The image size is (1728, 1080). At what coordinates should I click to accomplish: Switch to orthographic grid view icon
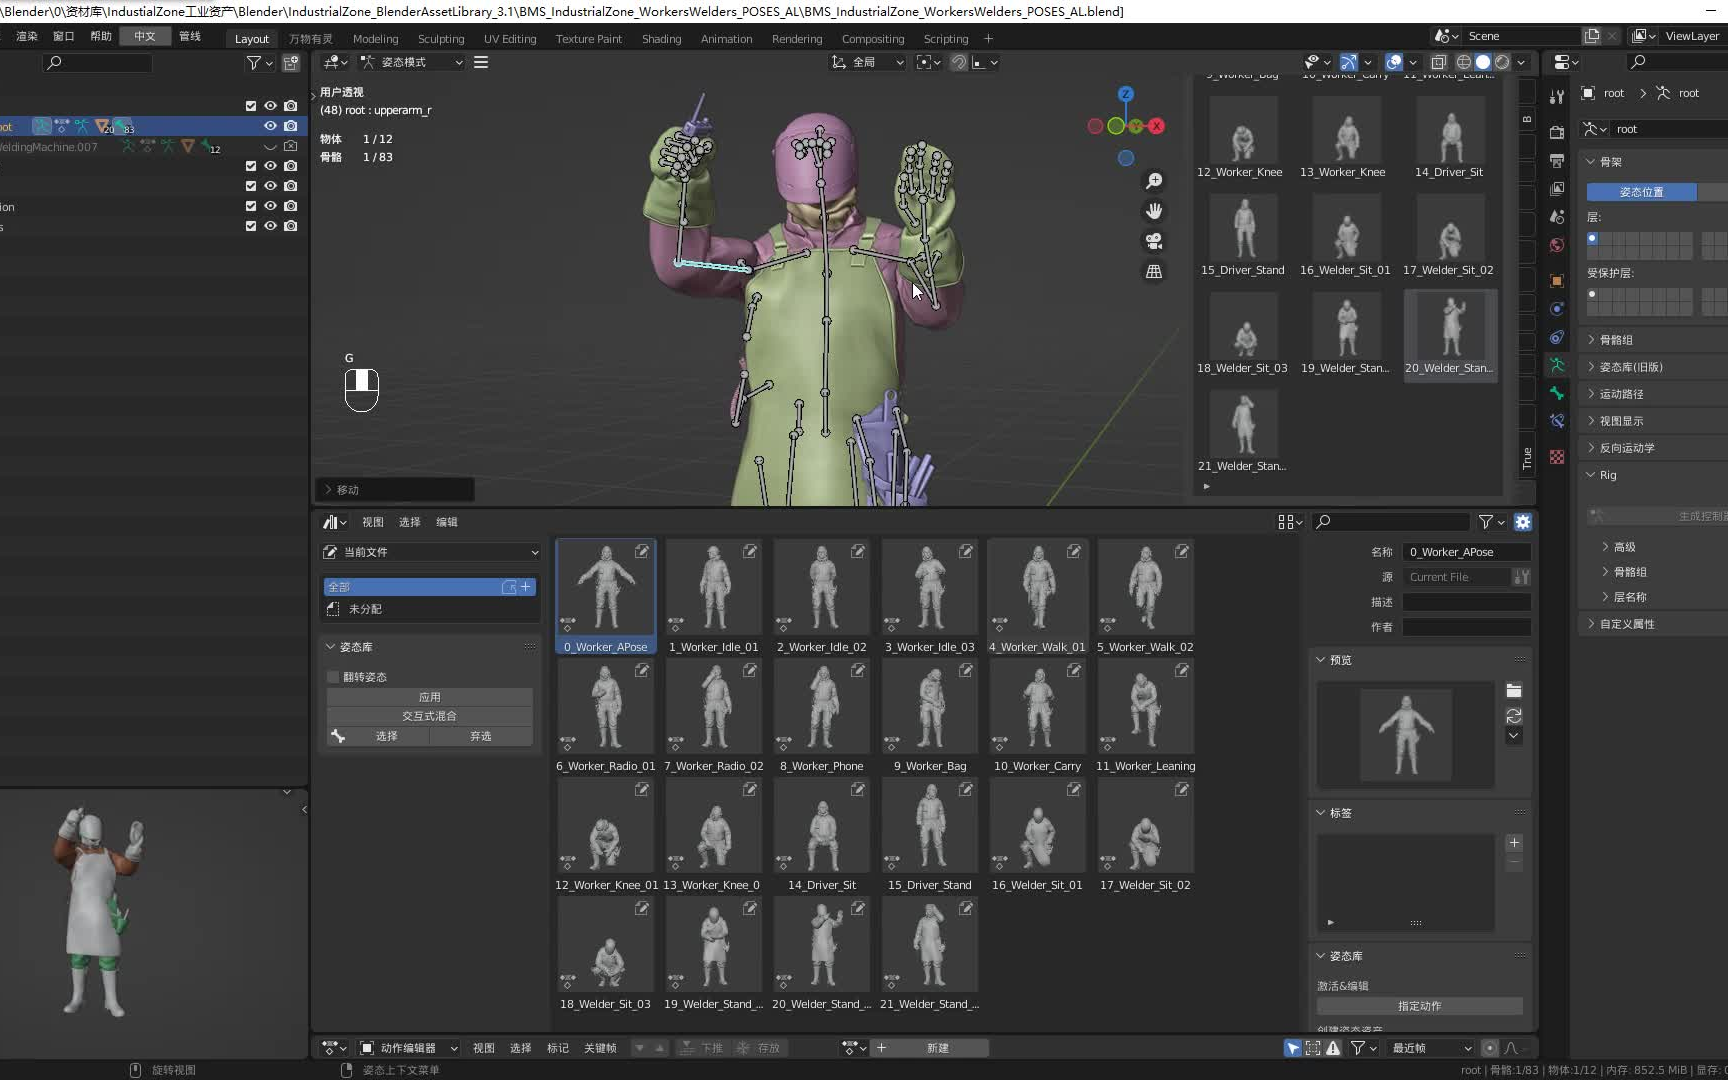point(1154,272)
